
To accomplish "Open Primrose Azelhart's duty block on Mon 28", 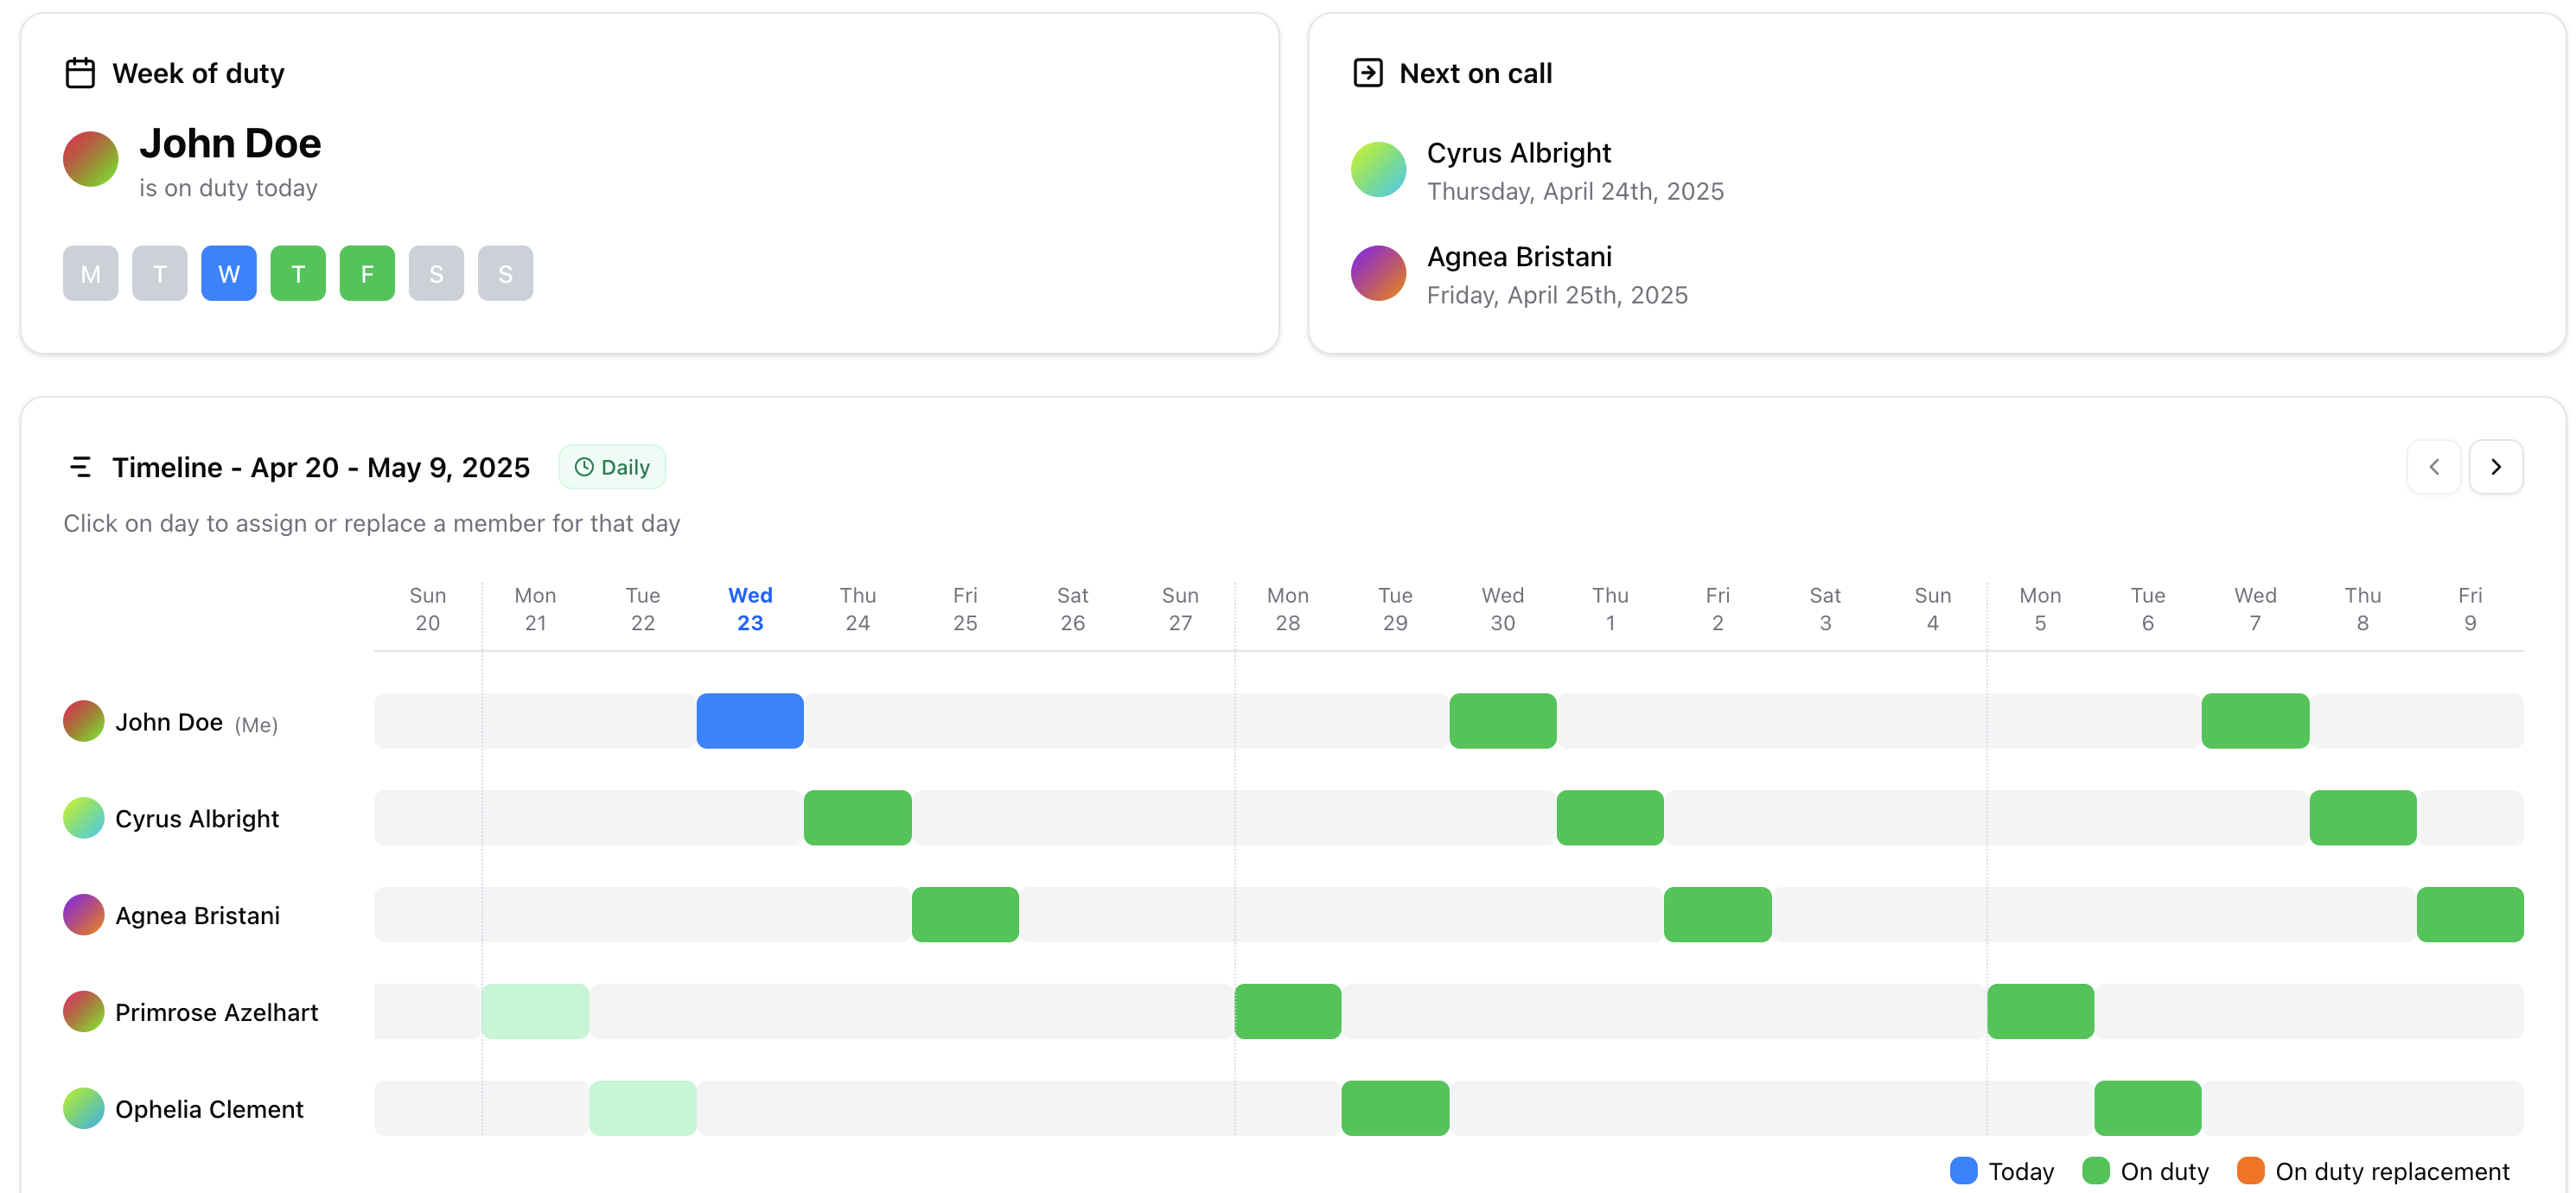I will 1288,1012.
